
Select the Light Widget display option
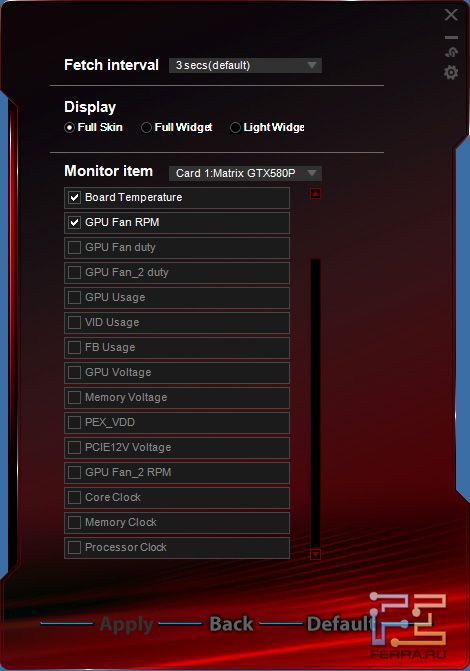point(235,128)
